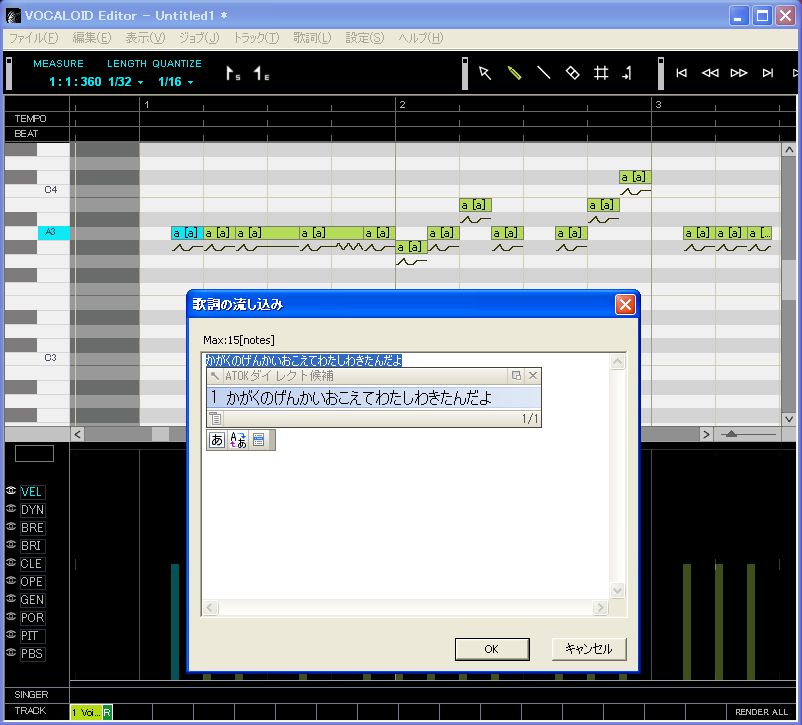Click RENDER ALL
This screenshot has height=725, width=802.
761,712
